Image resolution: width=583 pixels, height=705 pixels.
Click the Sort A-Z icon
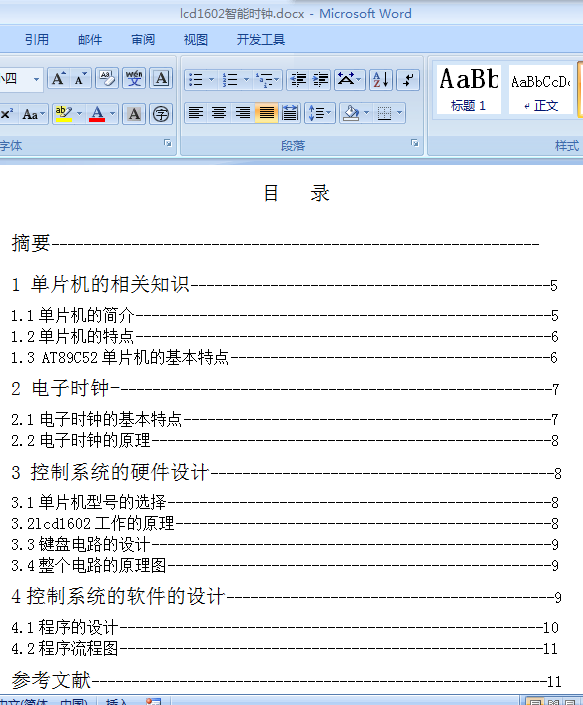381,80
